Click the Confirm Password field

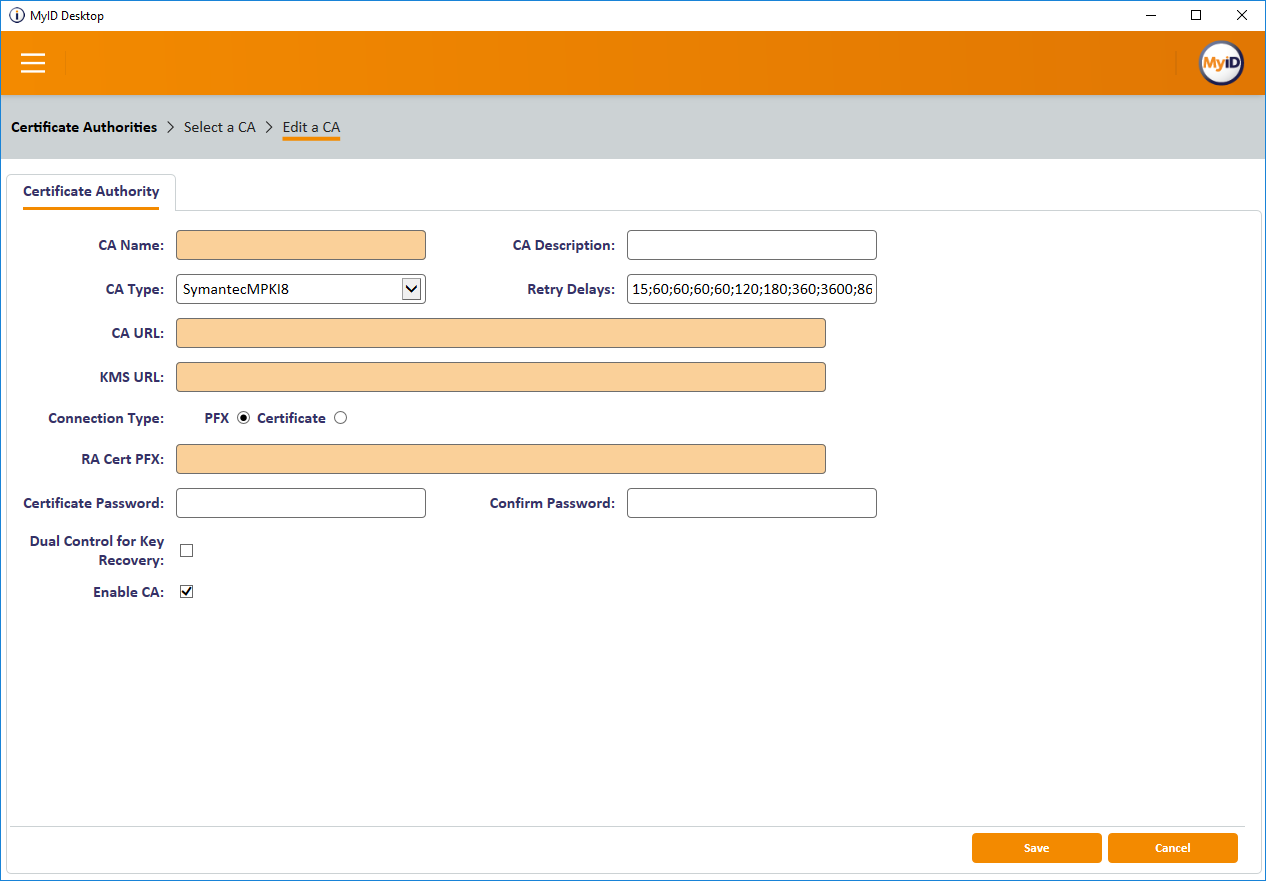coord(752,503)
